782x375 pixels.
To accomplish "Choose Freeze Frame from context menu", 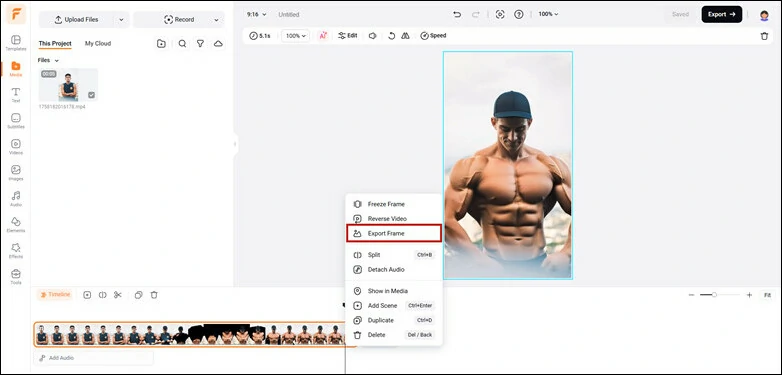I will click(393, 204).
